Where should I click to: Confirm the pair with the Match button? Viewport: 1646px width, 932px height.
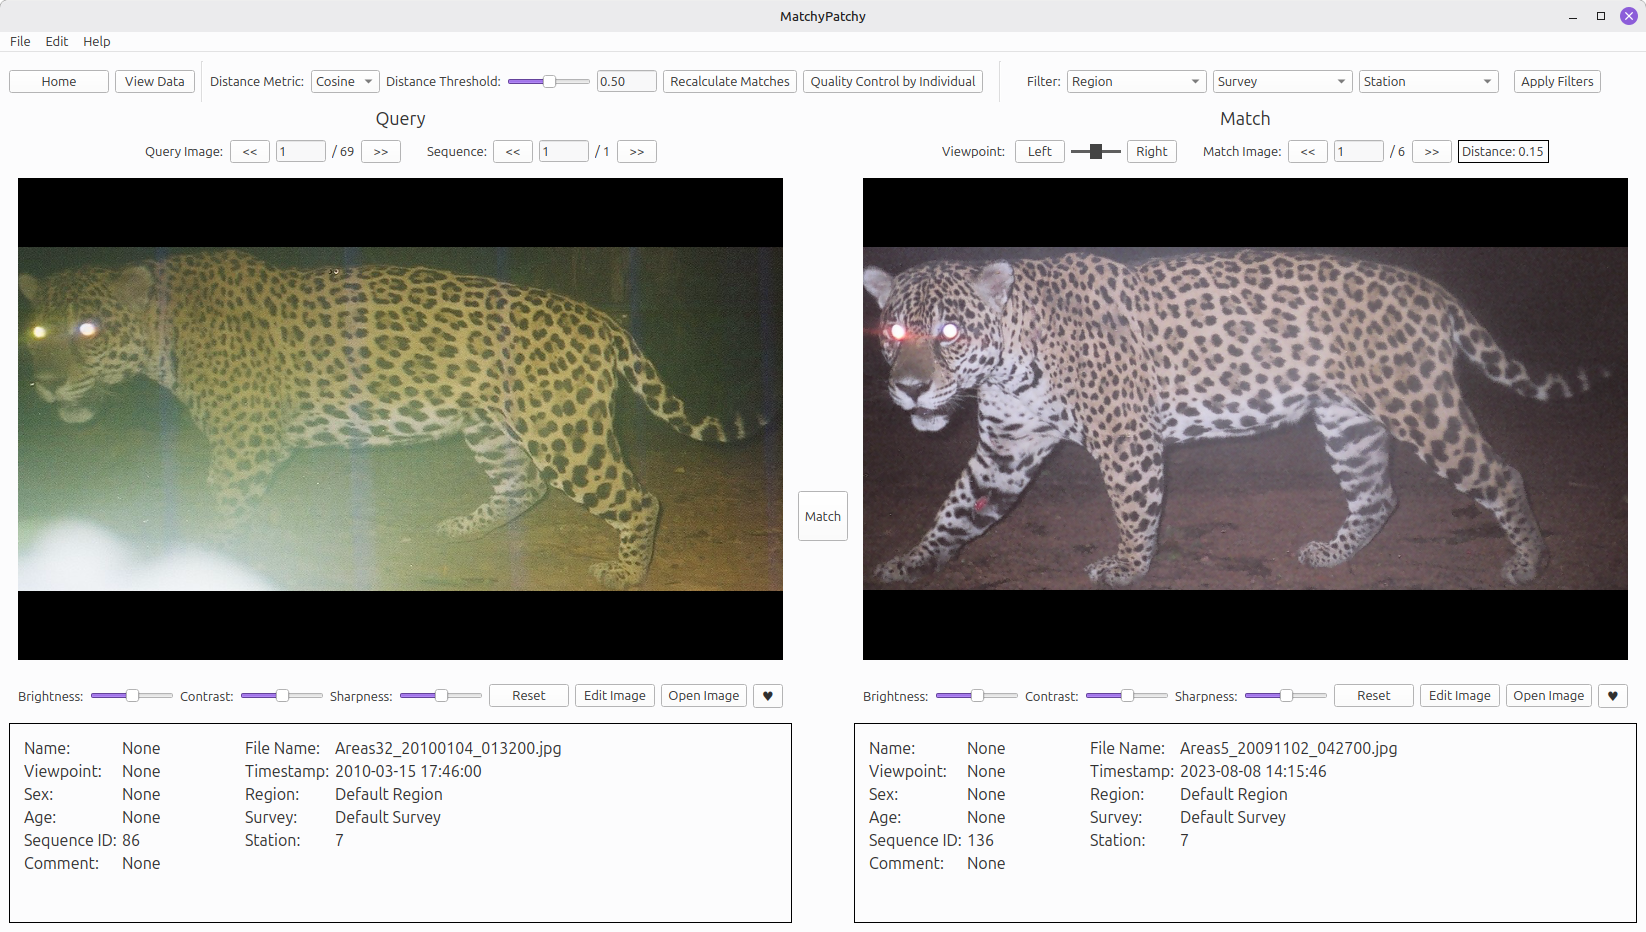click(823, 516)
